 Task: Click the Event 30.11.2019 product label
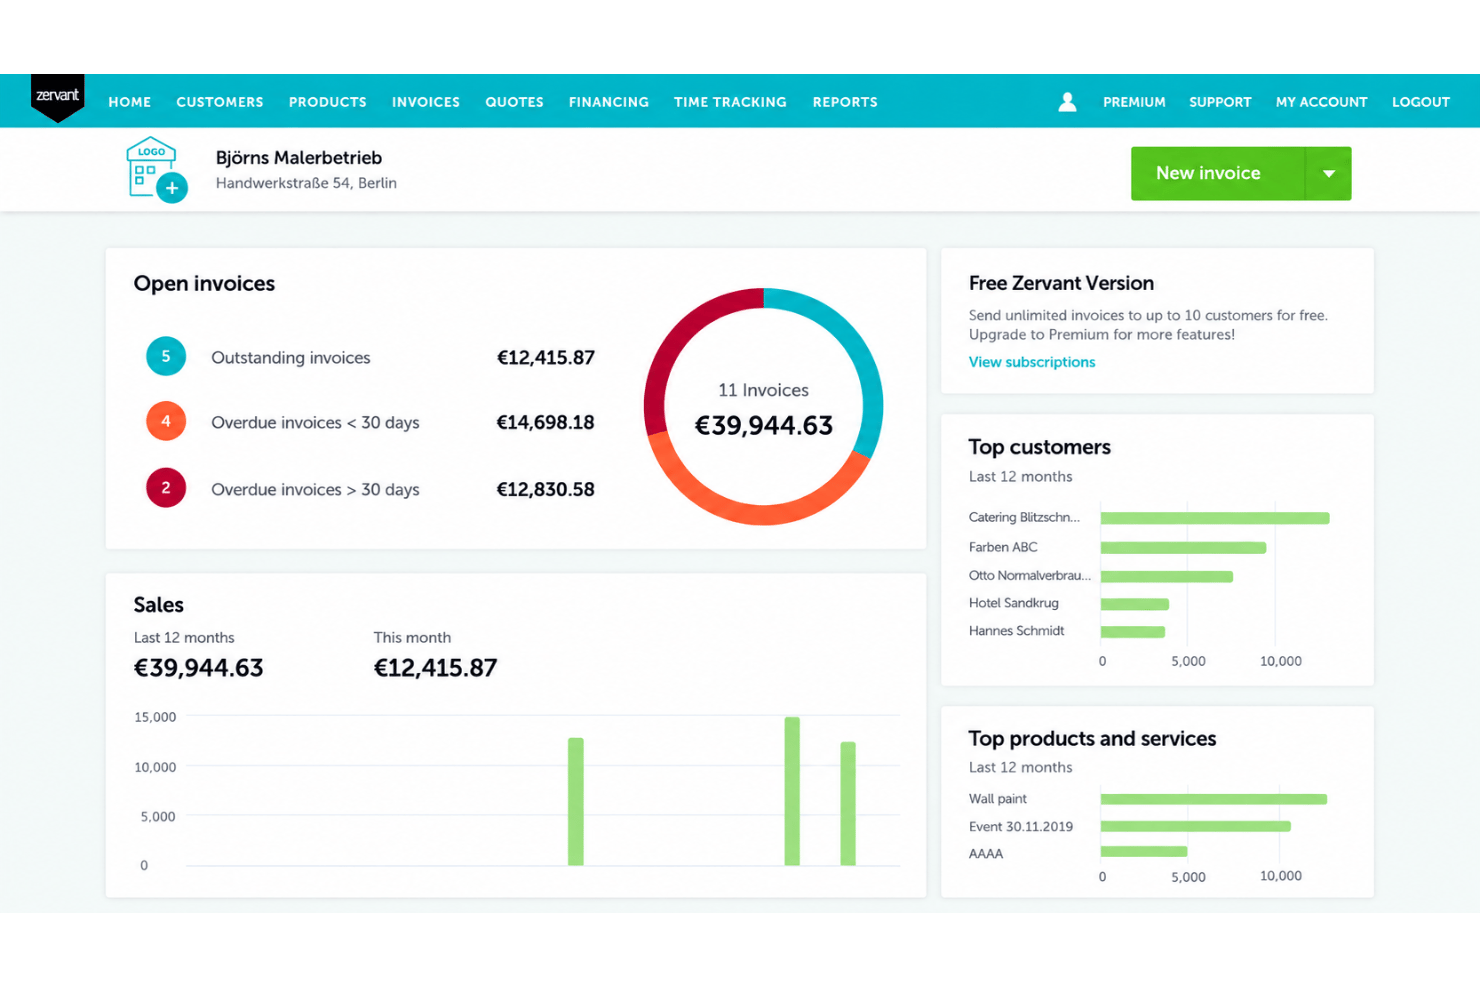click(1020, 827)
